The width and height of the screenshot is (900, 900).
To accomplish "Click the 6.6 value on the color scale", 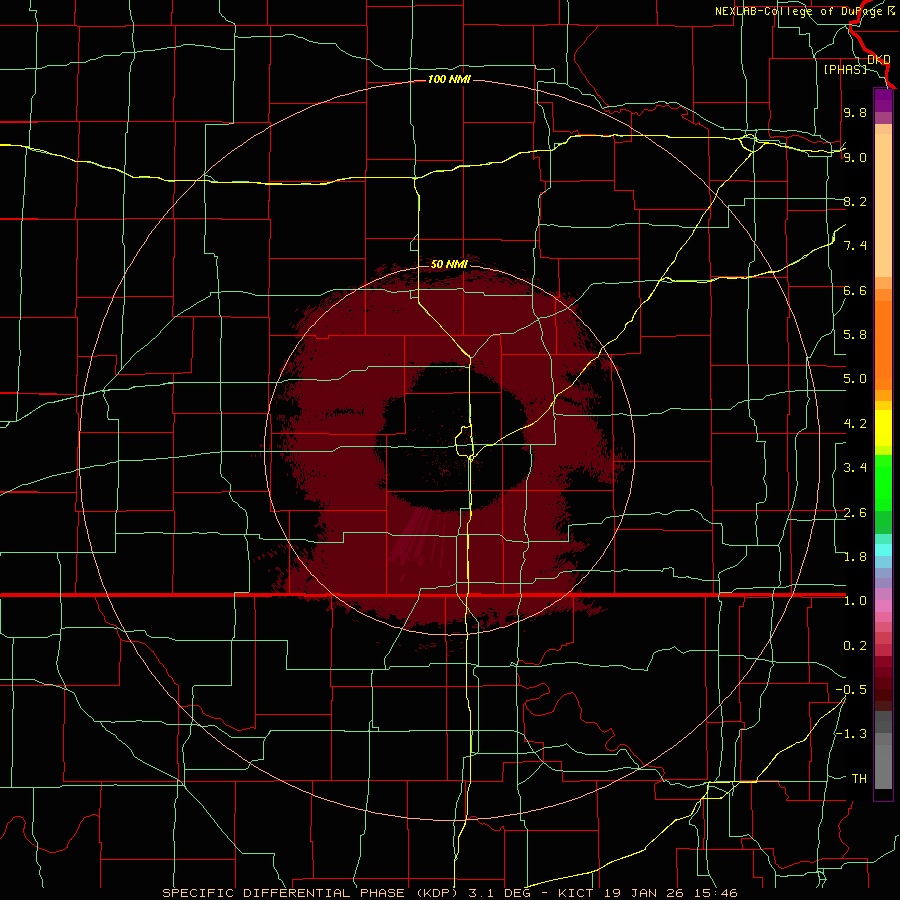I will point(855,290).
